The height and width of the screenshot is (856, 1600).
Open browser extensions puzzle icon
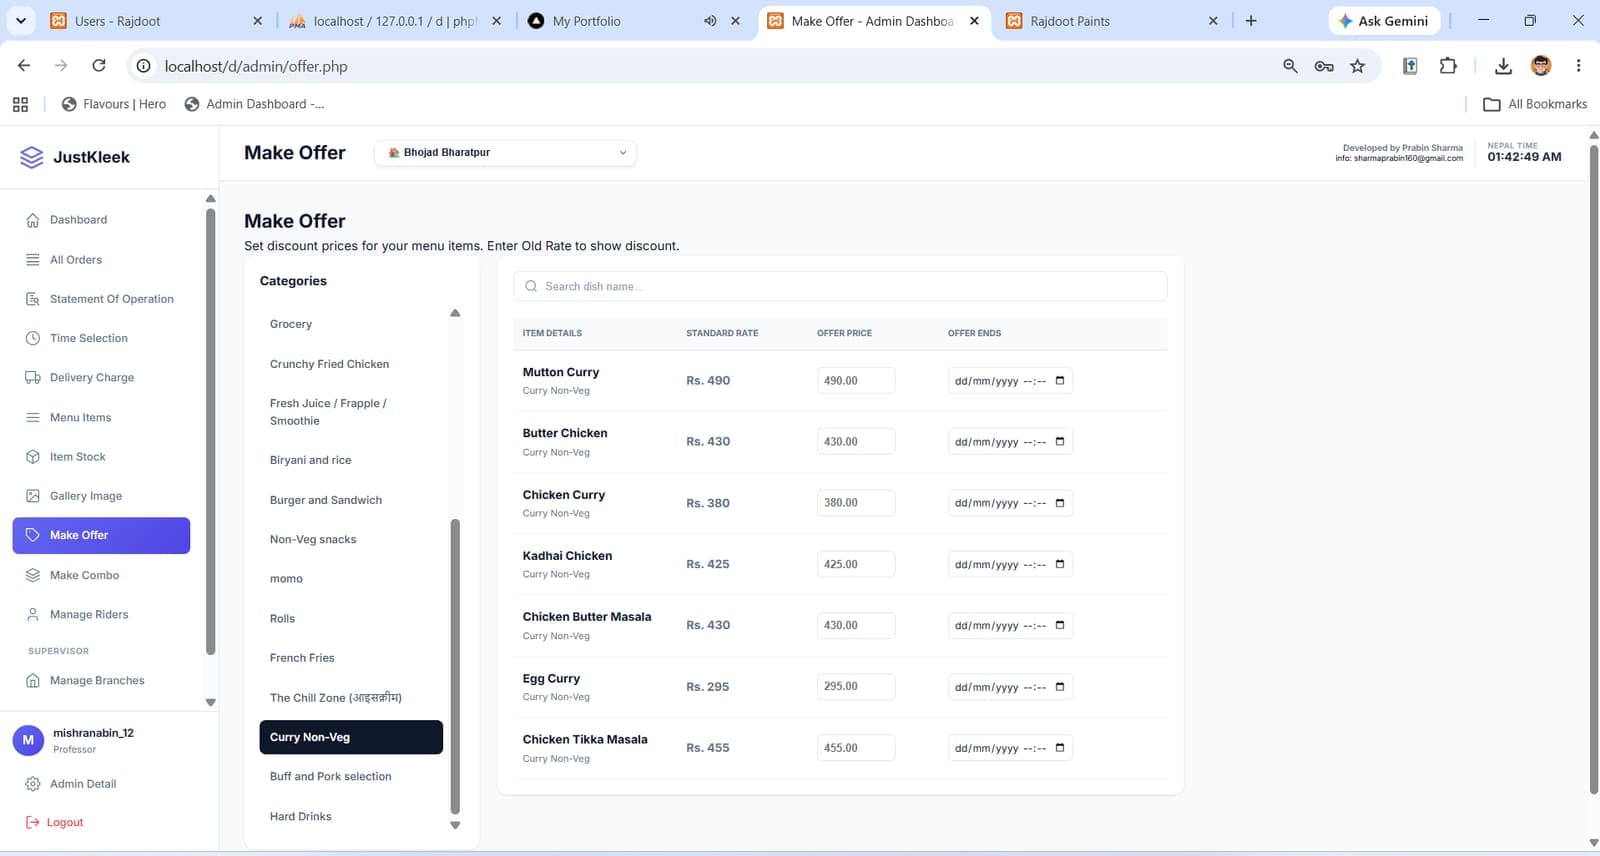(x=1448, y=66)
